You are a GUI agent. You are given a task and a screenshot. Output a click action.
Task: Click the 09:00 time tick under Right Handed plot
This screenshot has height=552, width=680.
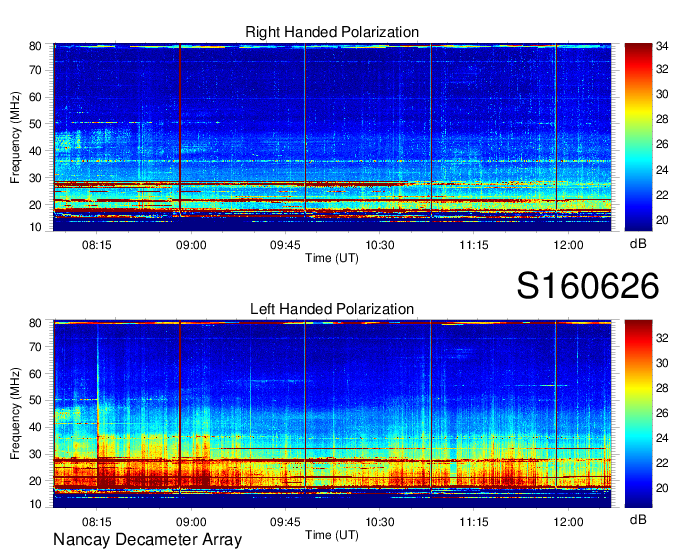[191, 245]
